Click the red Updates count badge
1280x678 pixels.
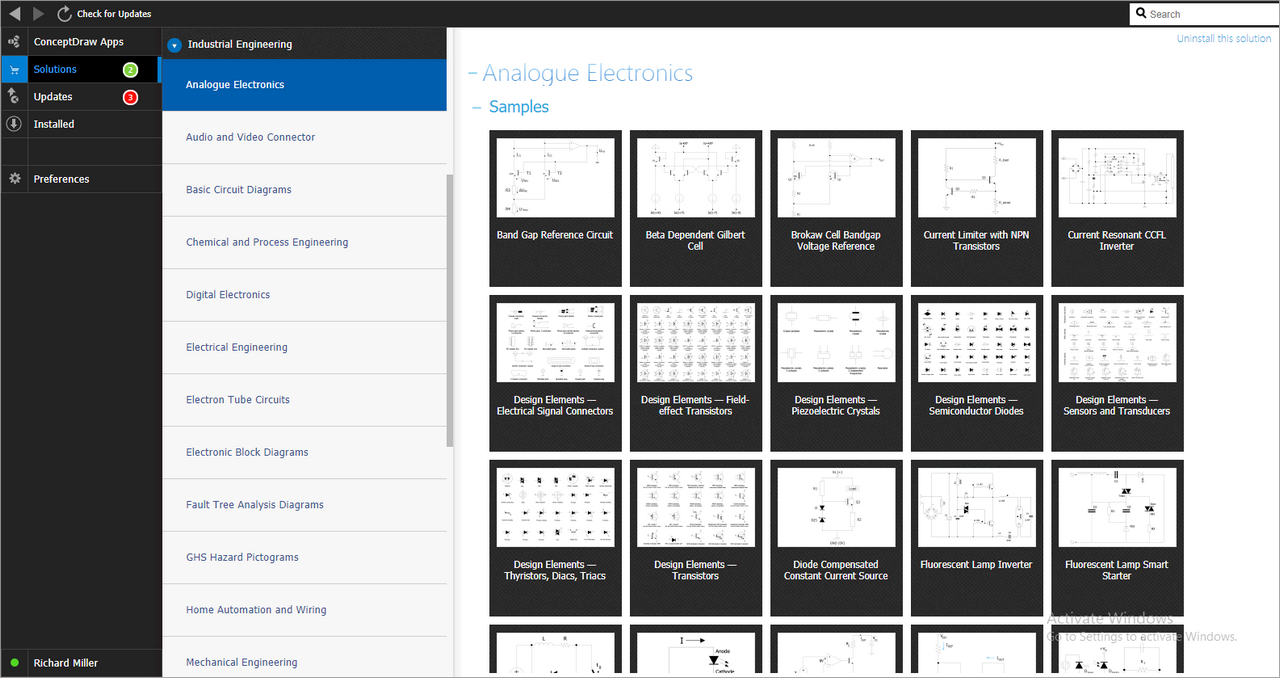(130, 97)
